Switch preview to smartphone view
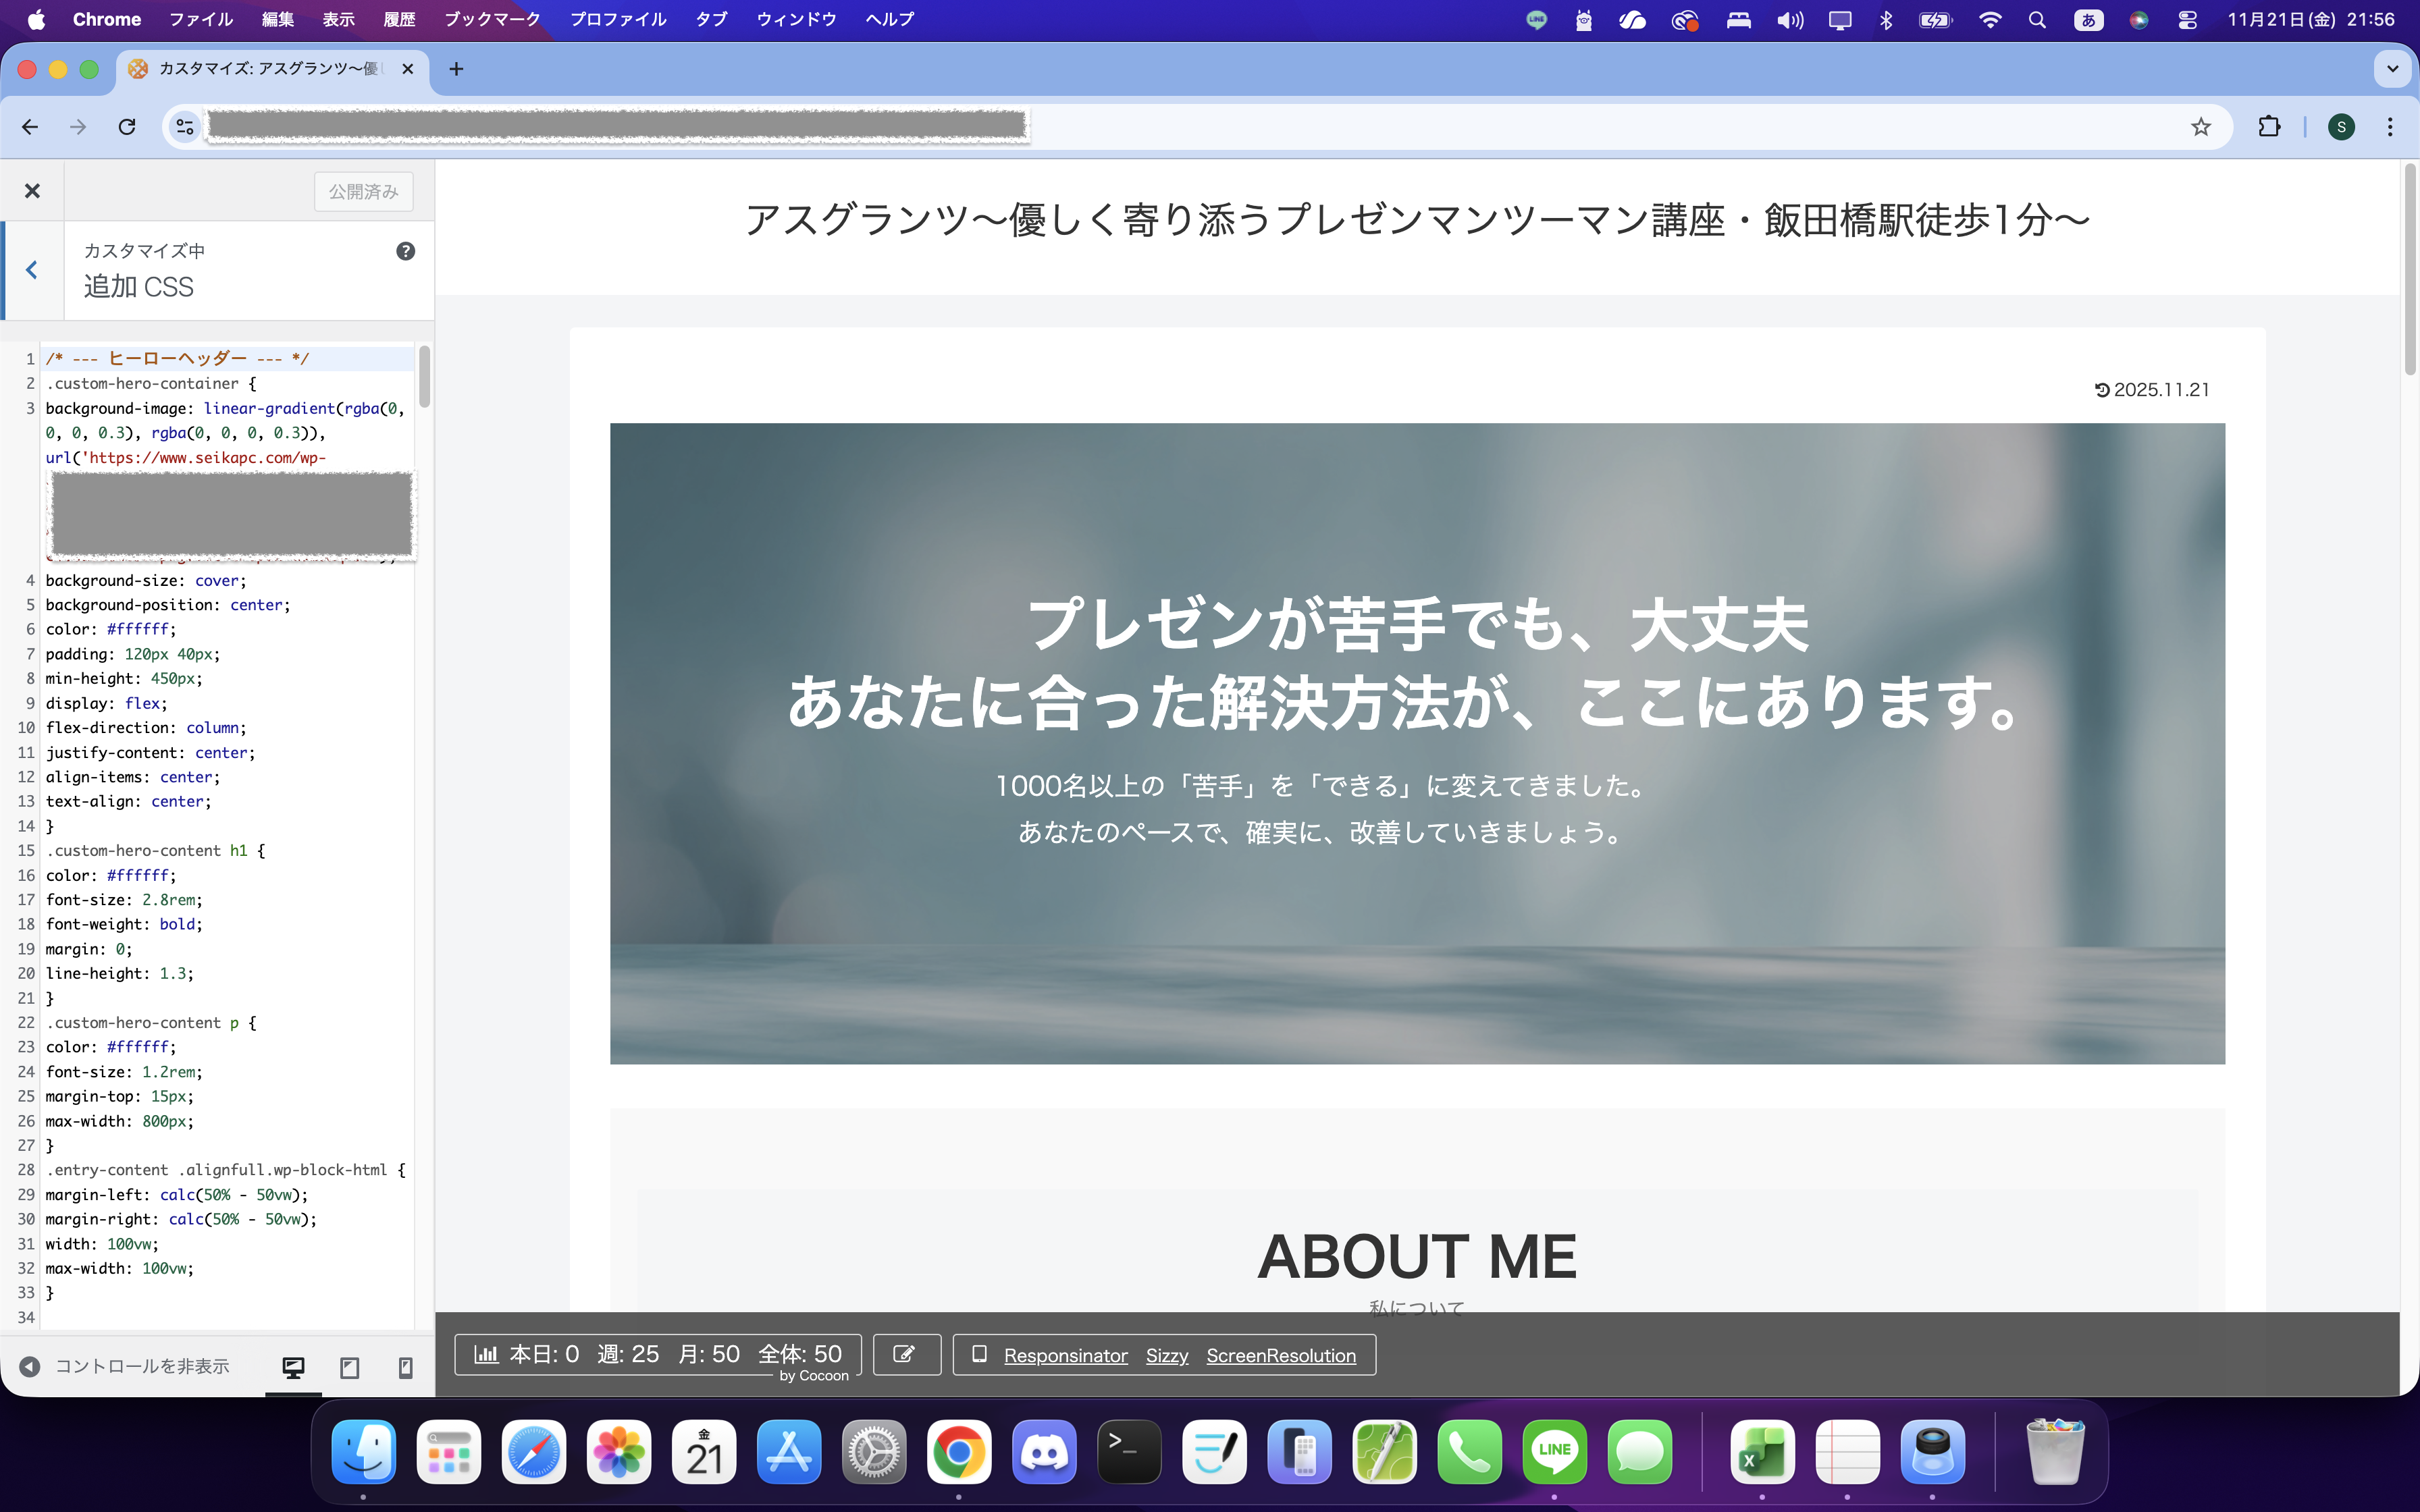 (x=405, y=1367)
